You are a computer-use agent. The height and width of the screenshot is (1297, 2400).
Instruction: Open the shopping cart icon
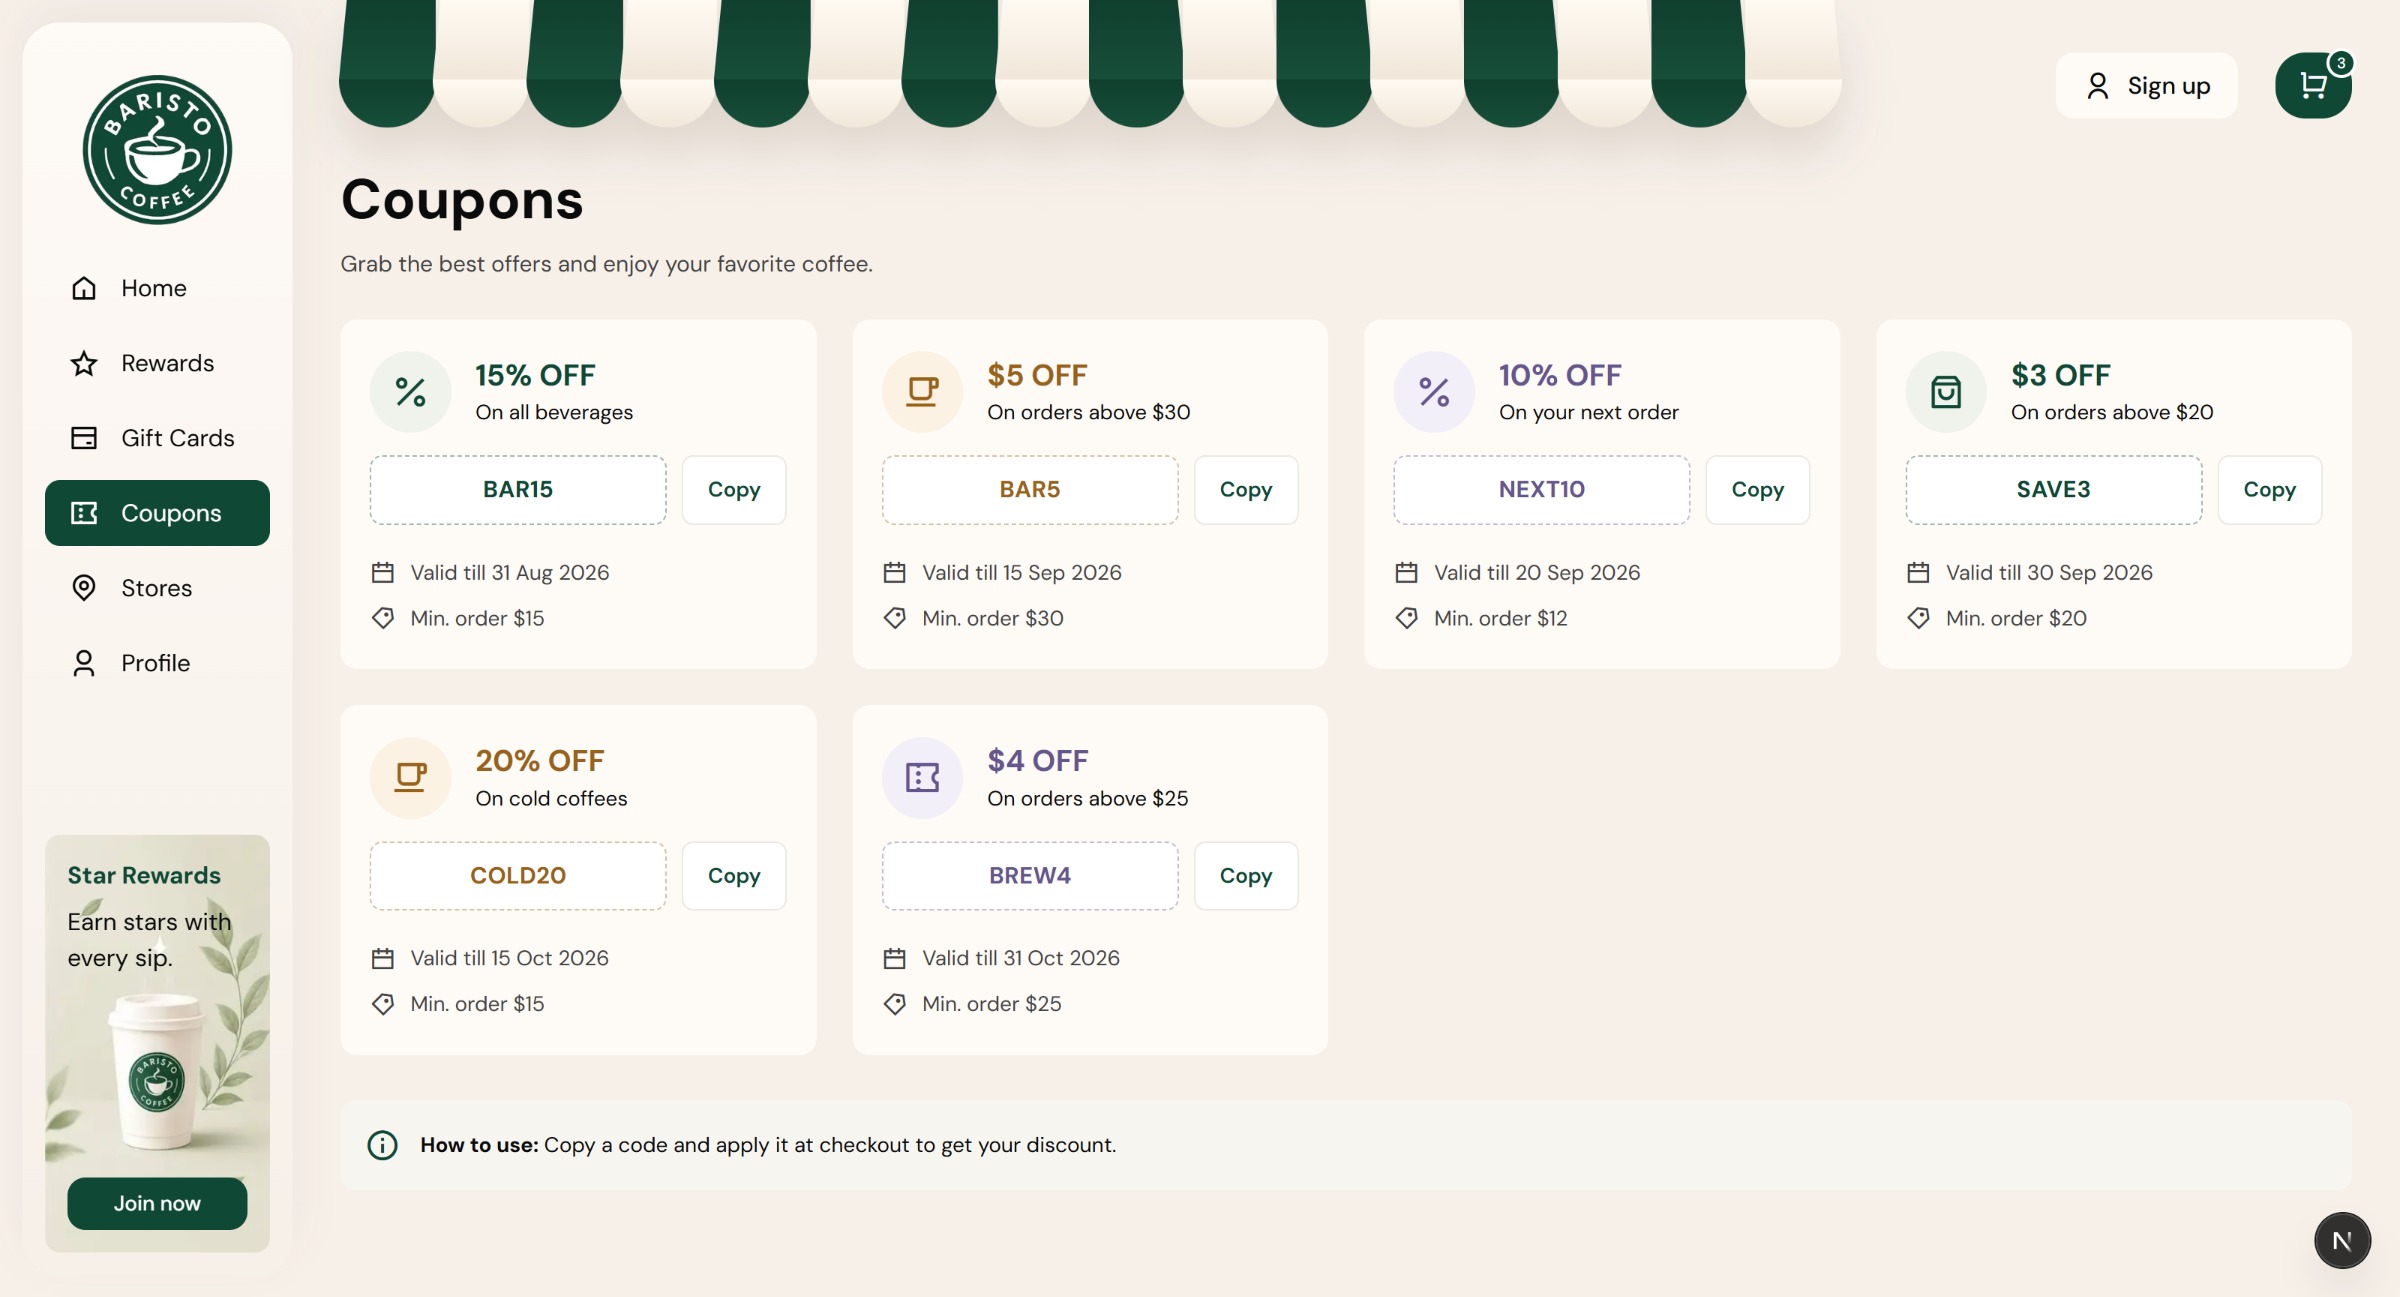(2313, 86)
